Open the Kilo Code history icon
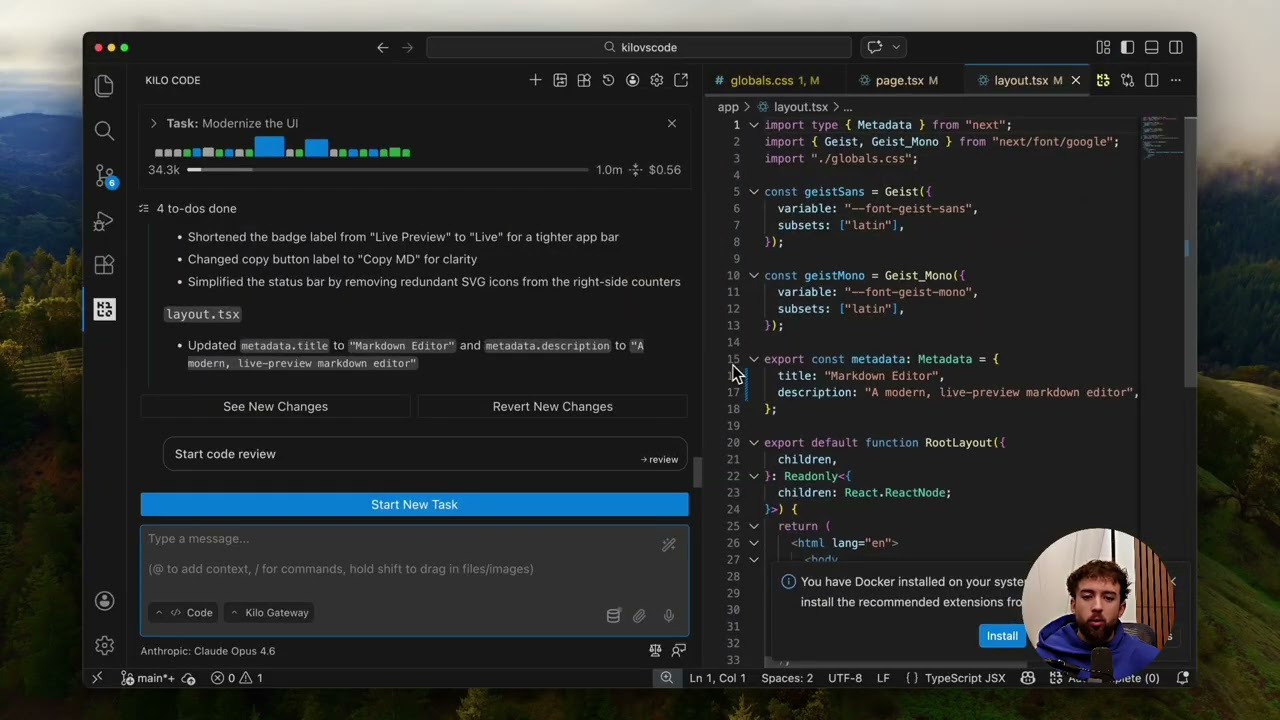Screen dimensions: 1280x720 [608, 80]
